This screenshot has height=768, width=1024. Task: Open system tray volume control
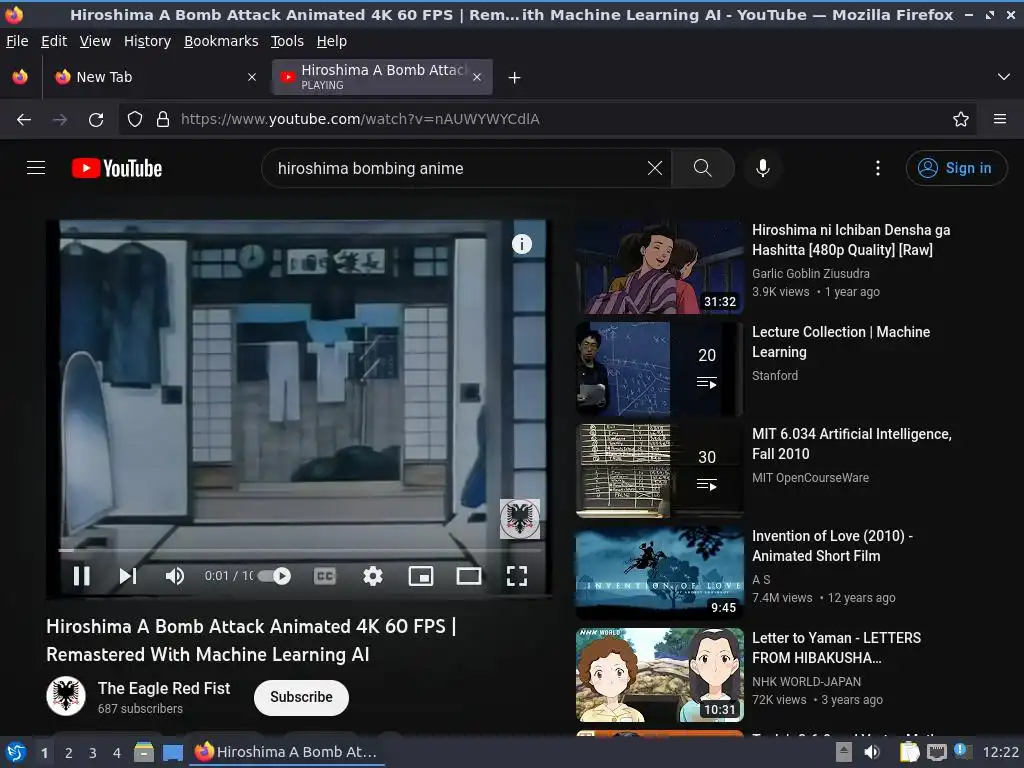tap(872, 752)
